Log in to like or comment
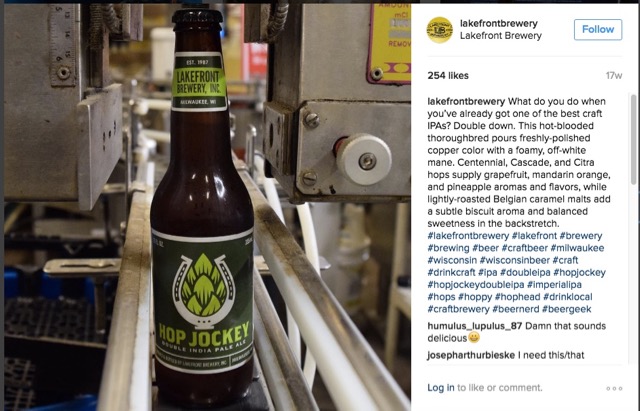640x411 pixels. [x=441, y=387]
